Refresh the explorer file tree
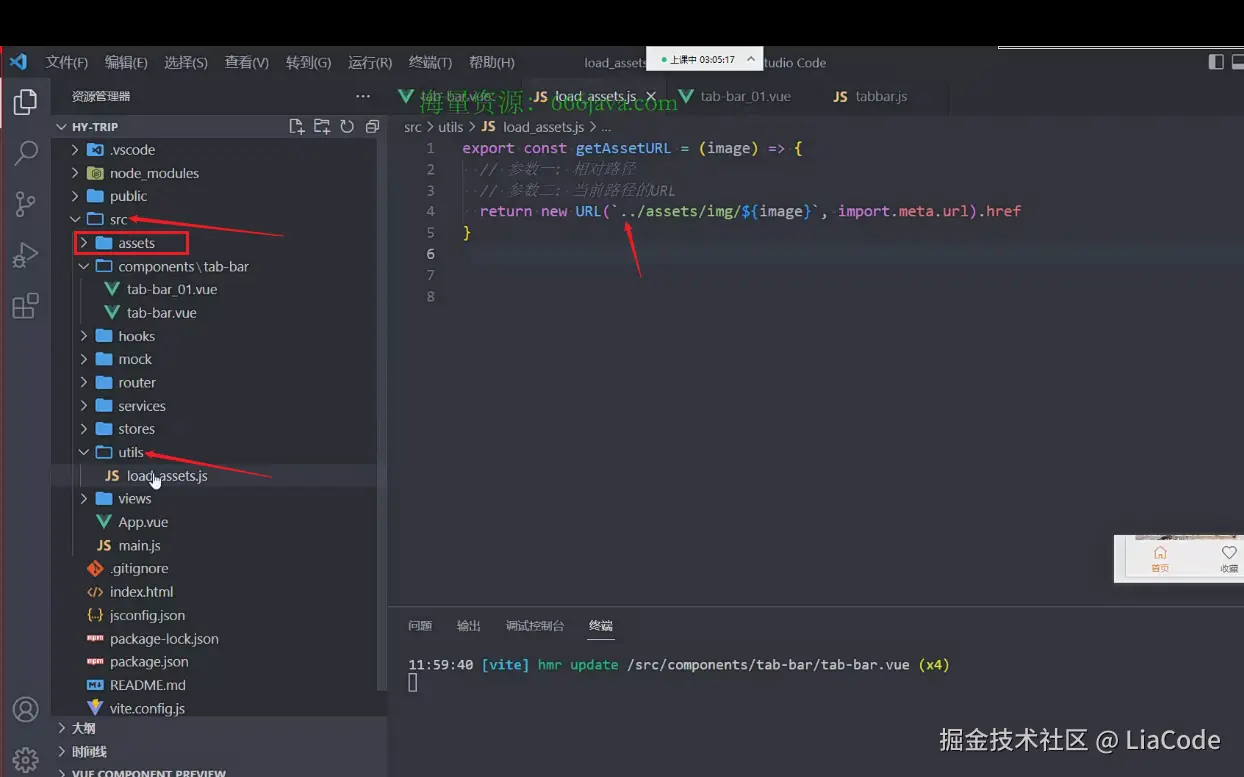This screenshot has width=1244, height=777. coord(347,126)
